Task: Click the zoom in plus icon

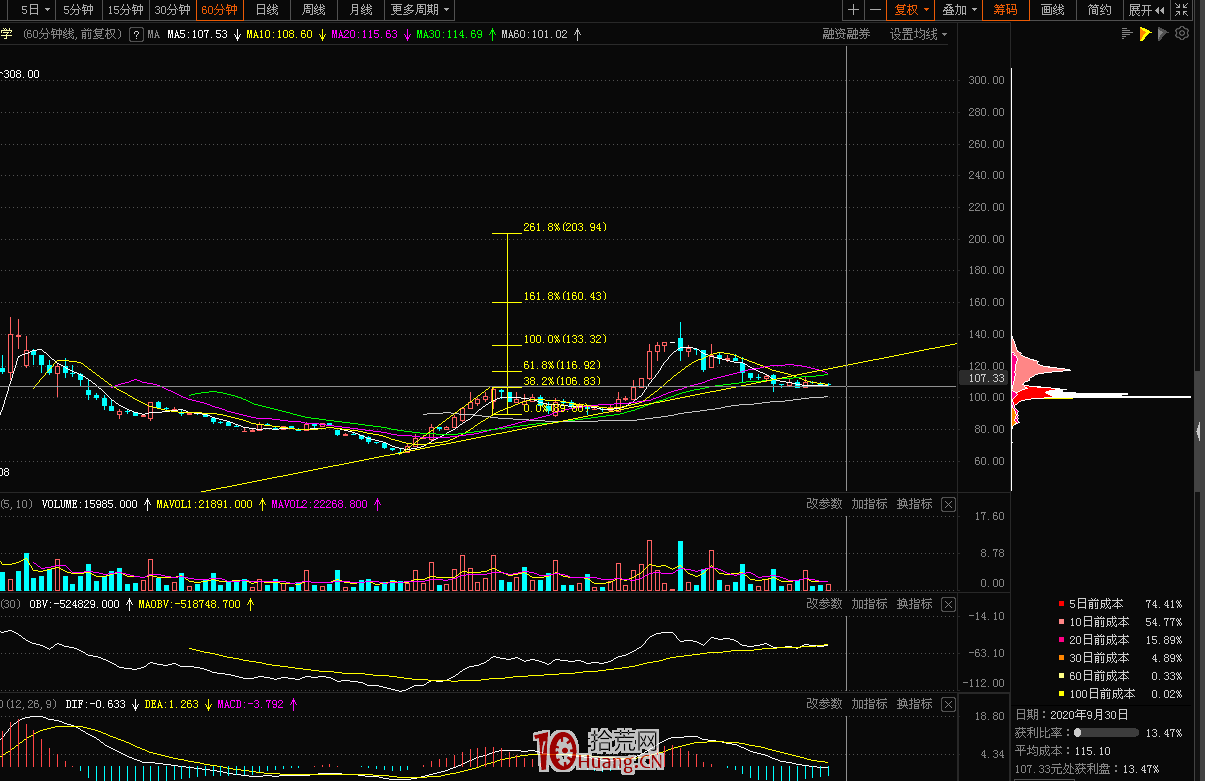Action: coord(852,10)
